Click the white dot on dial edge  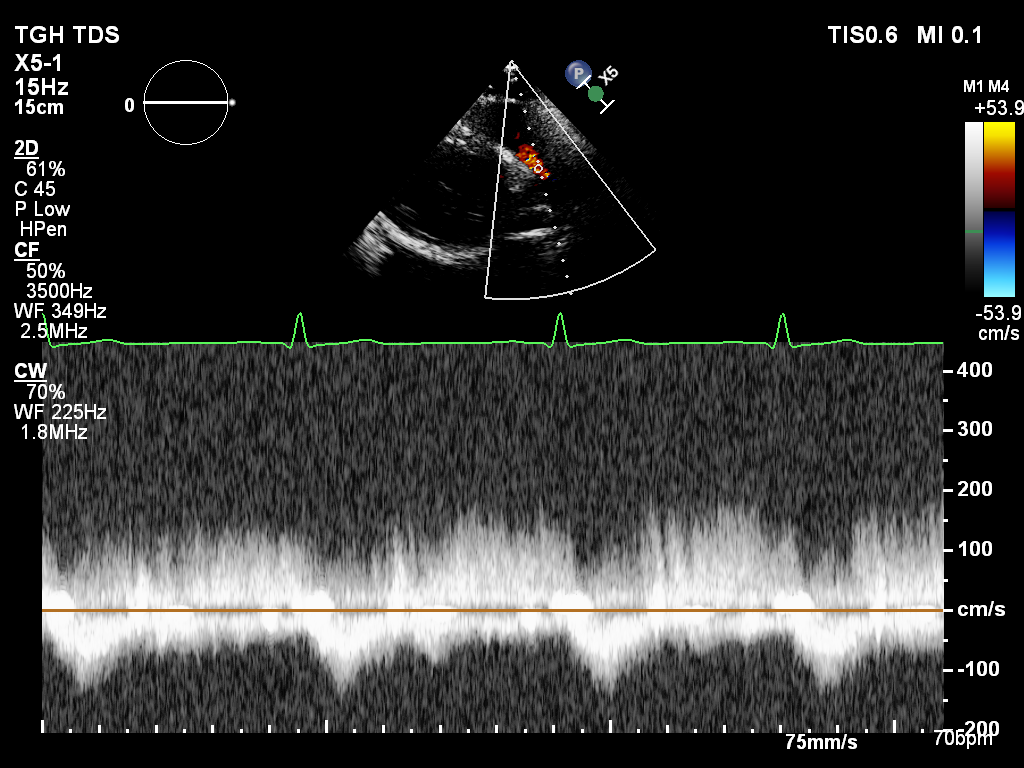pyautogui.click(x=232, y=102)
